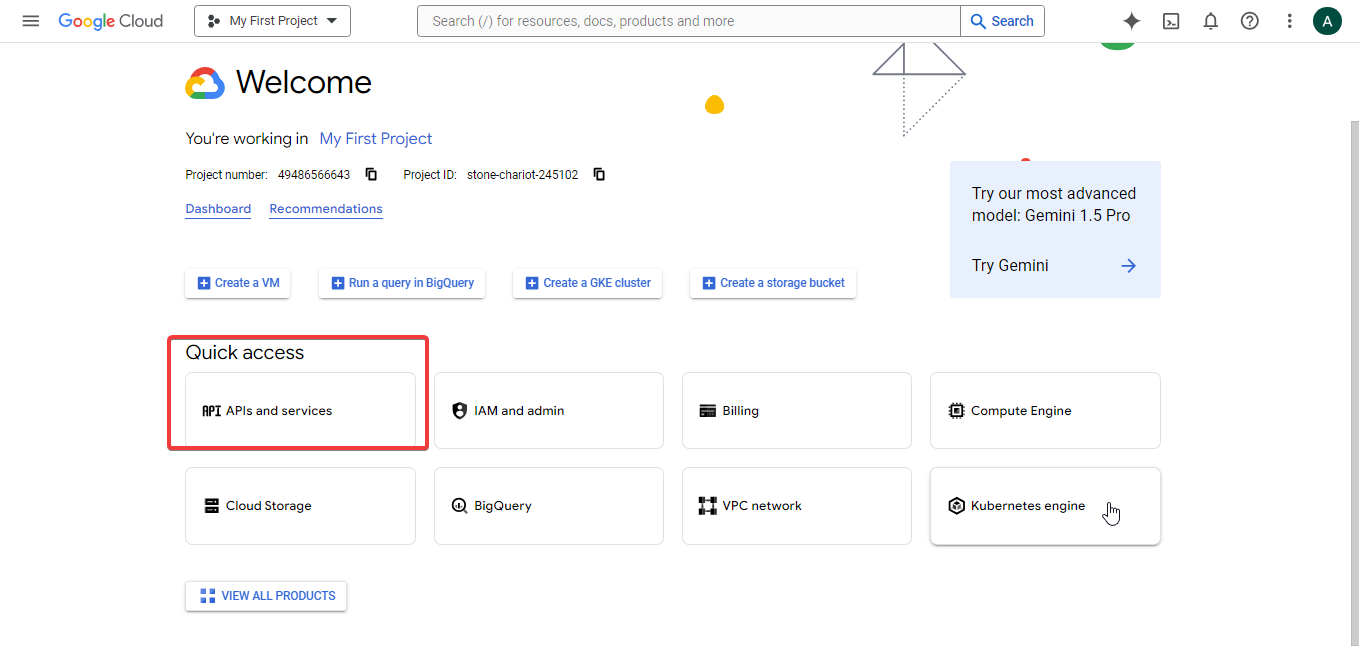Click the grid icon in VIEW ALL PRODUCTS
The width and height of the screenshot is (1360, 647).
click(208, 596)
